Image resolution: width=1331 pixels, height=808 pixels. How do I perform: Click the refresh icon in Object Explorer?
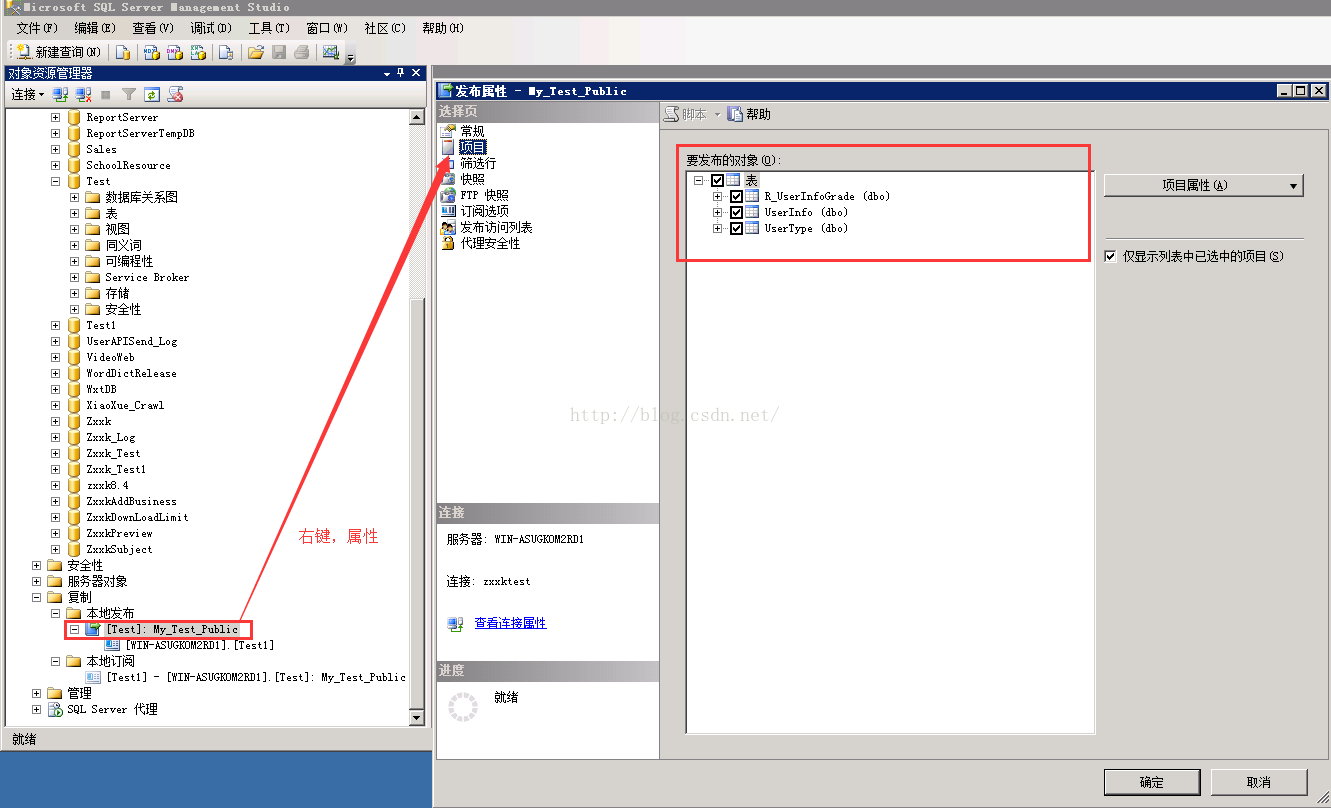point(152,94)
